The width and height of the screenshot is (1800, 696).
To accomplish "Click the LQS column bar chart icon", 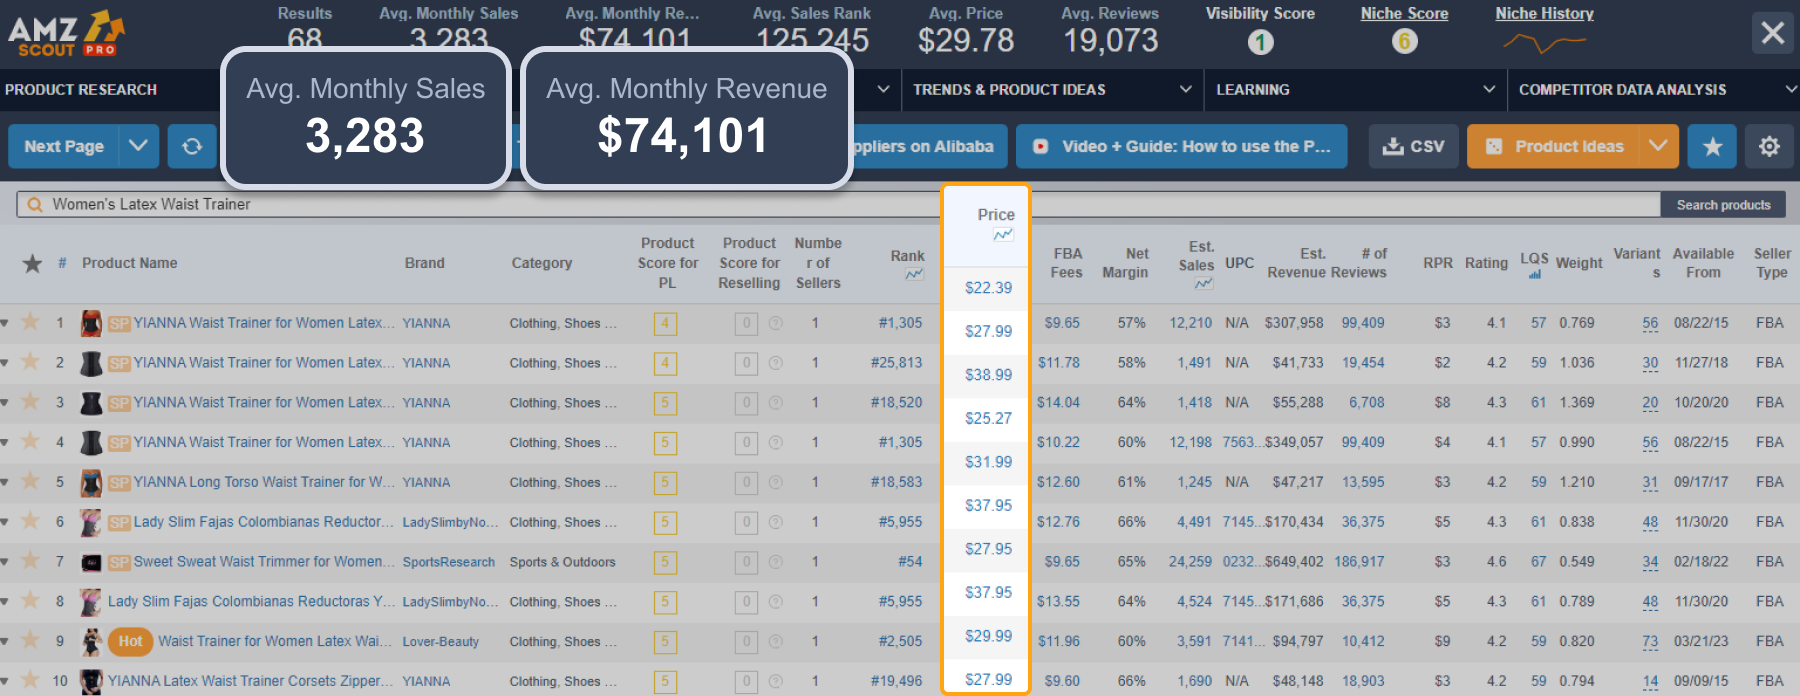I will pyautogui.click(x=1535, y=275).
